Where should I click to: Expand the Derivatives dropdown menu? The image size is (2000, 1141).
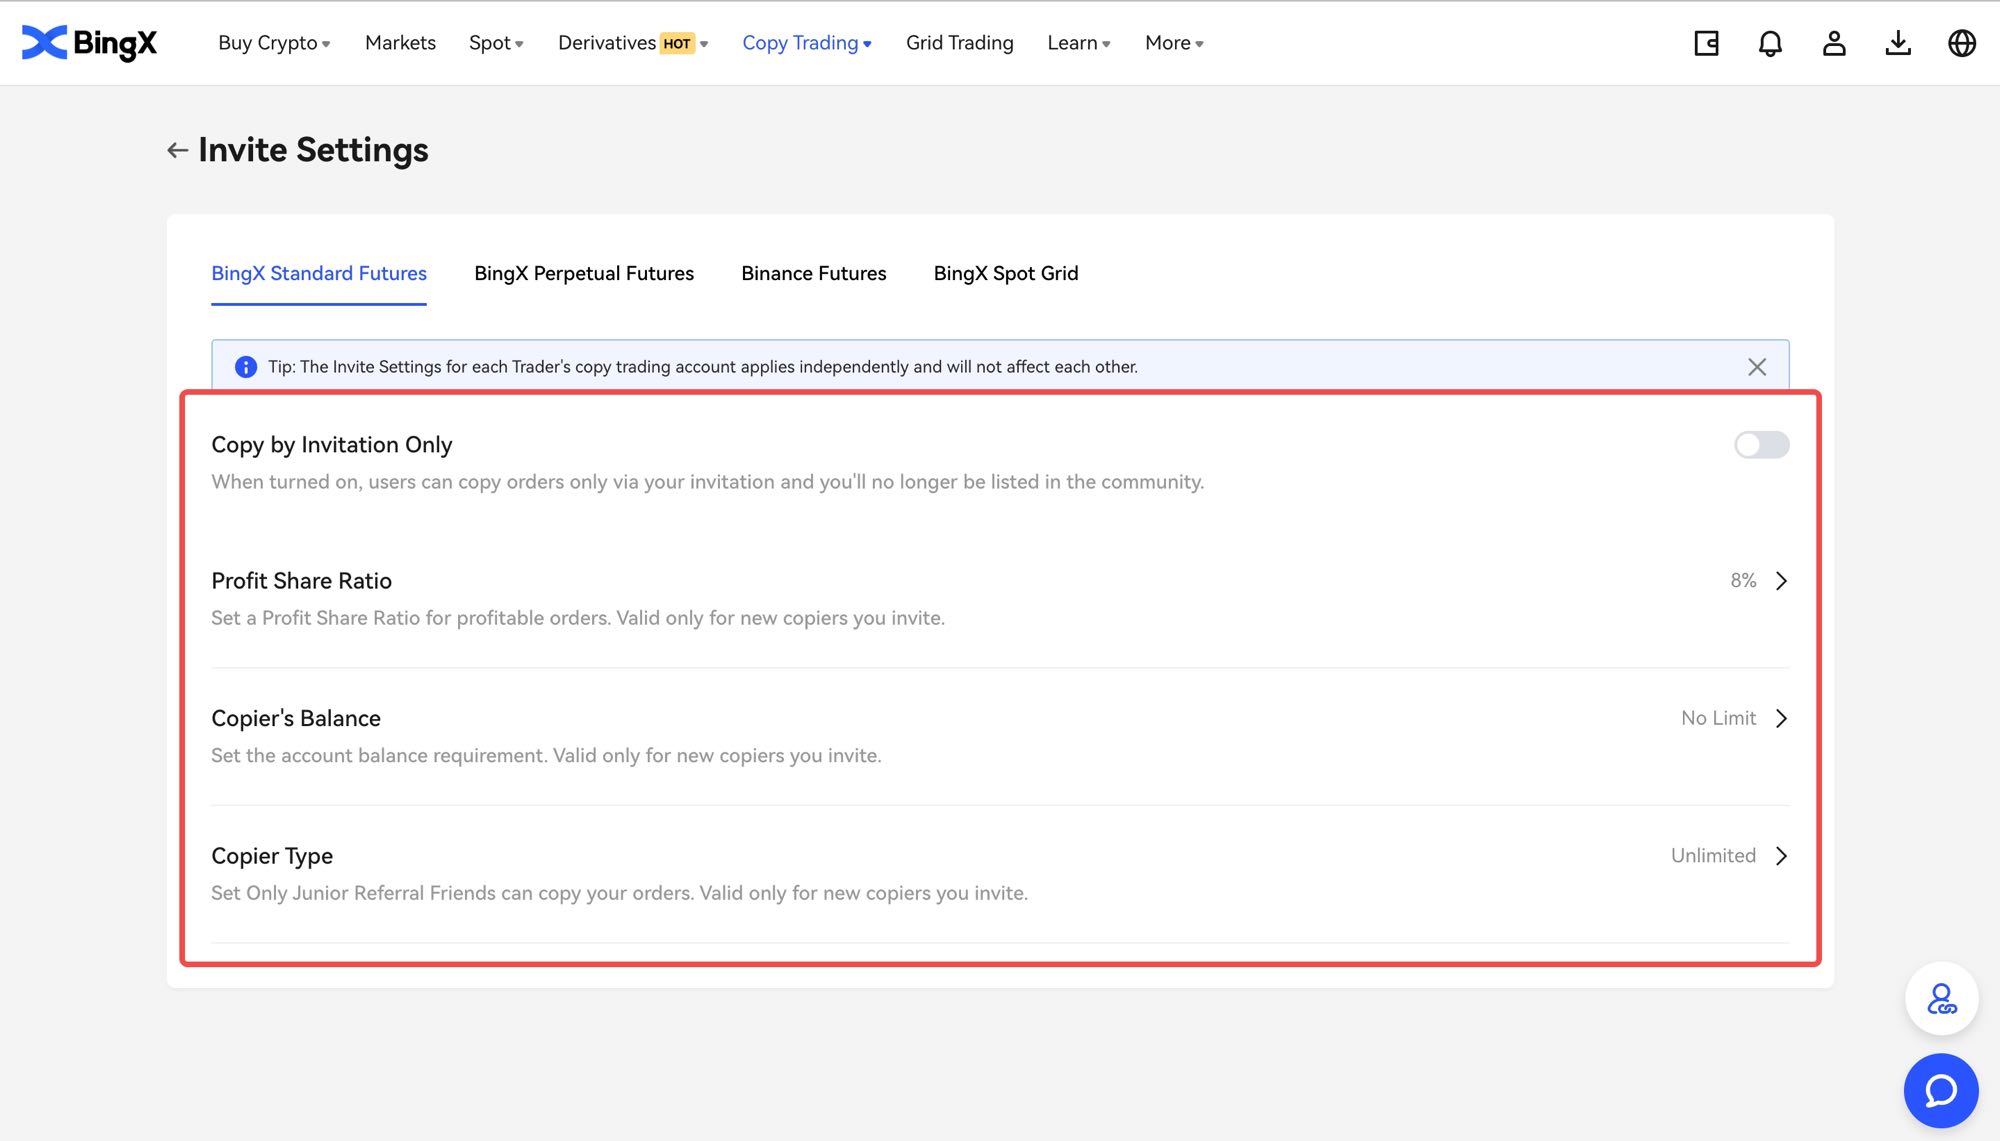point(633,43)
